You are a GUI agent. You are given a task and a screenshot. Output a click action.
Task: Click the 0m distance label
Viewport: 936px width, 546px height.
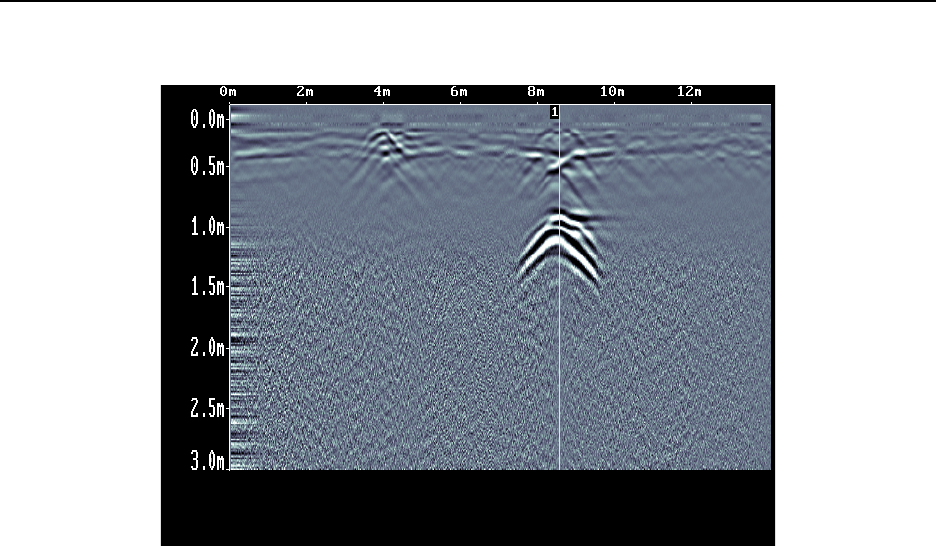pos(228,92)
